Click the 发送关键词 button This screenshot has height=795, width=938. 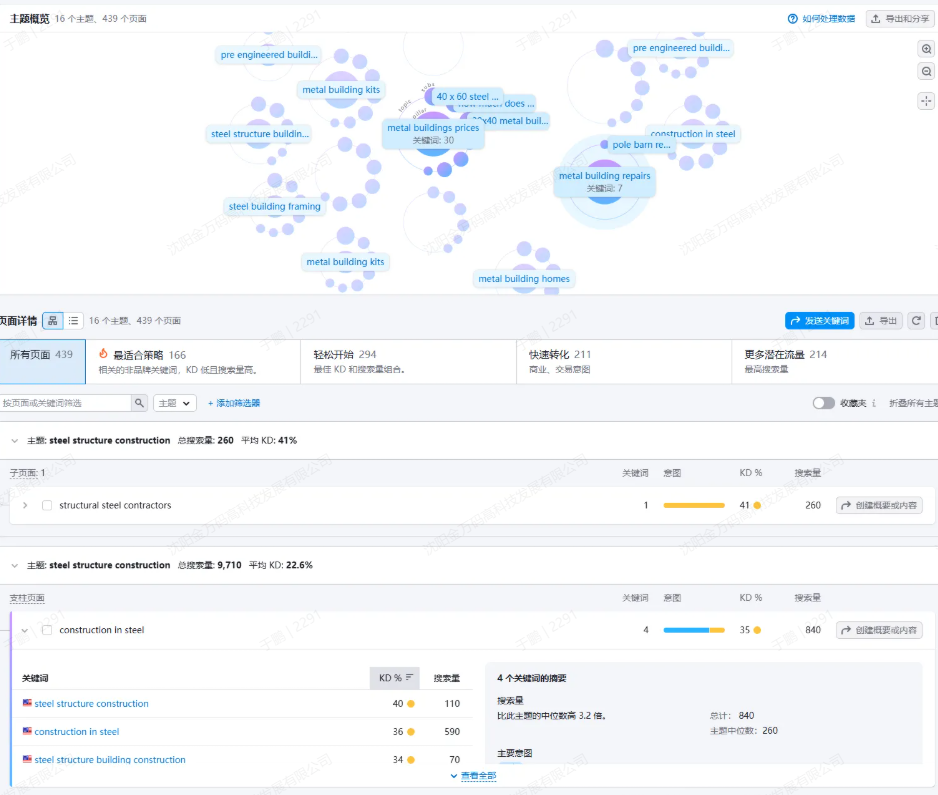(819, 321)
